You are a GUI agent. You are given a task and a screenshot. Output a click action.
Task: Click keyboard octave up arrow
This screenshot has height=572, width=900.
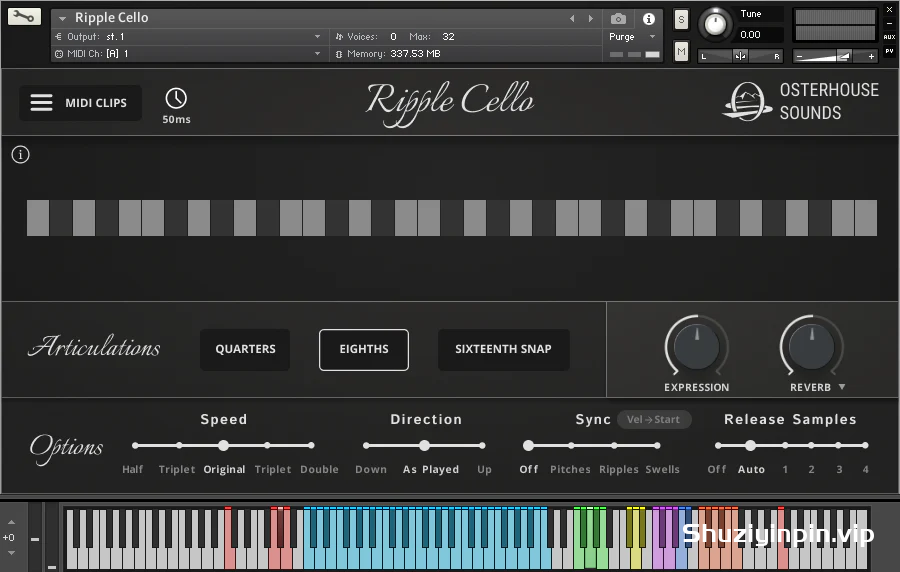coord(11,522)
